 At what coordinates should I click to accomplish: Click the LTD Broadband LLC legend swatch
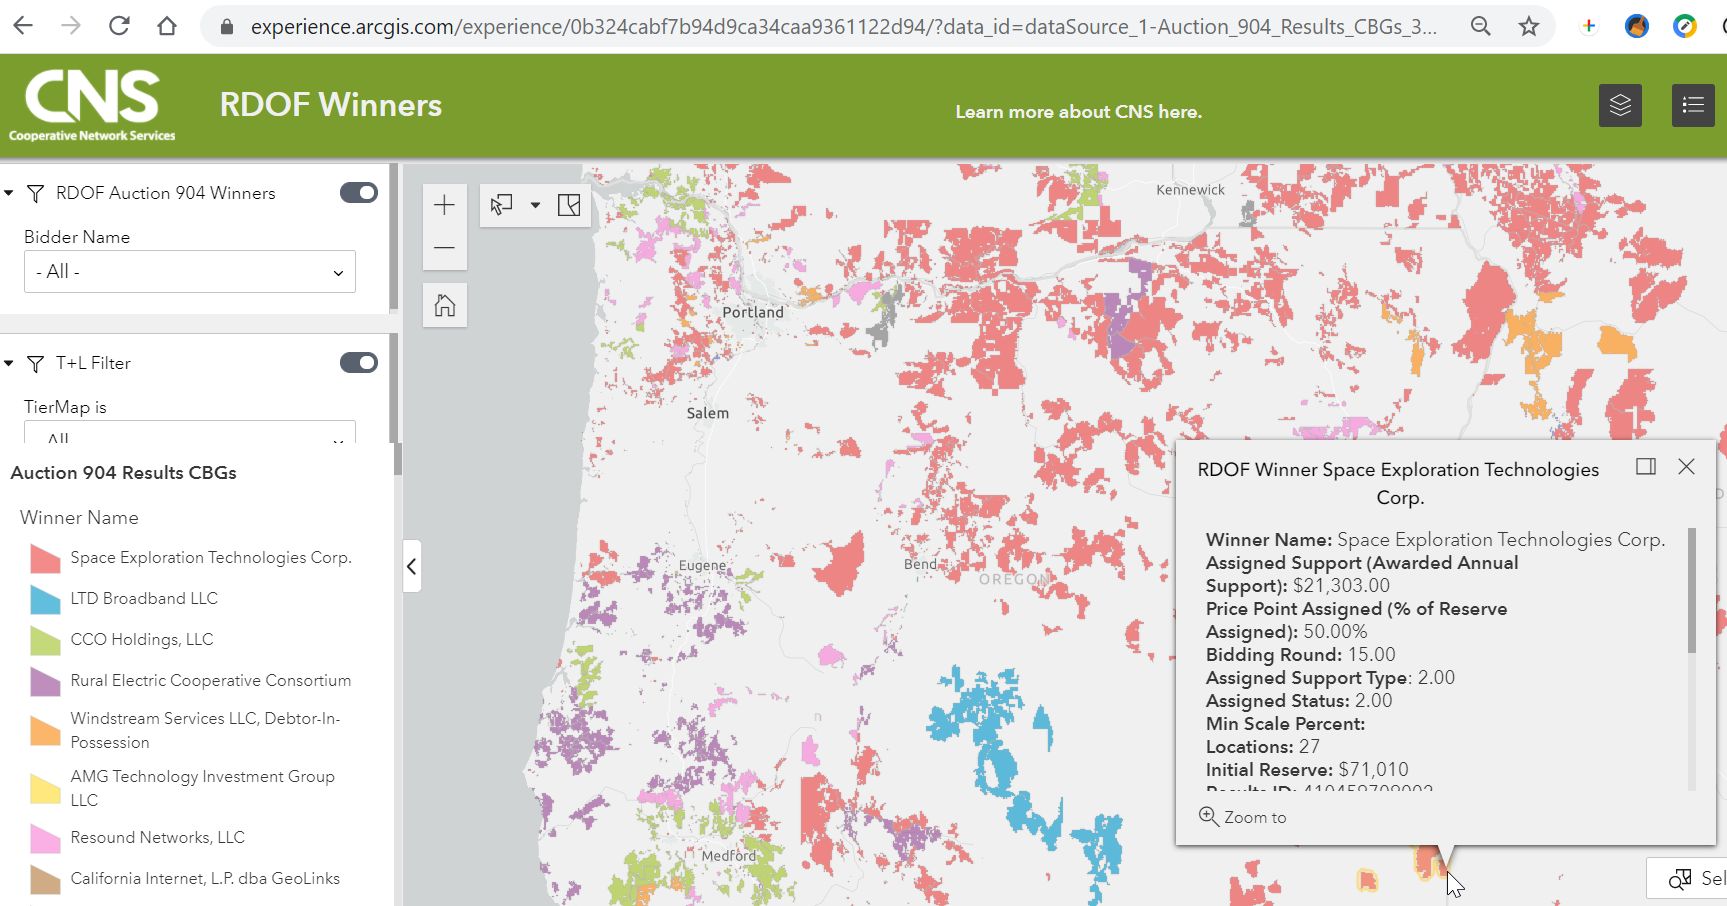(45, 599)
